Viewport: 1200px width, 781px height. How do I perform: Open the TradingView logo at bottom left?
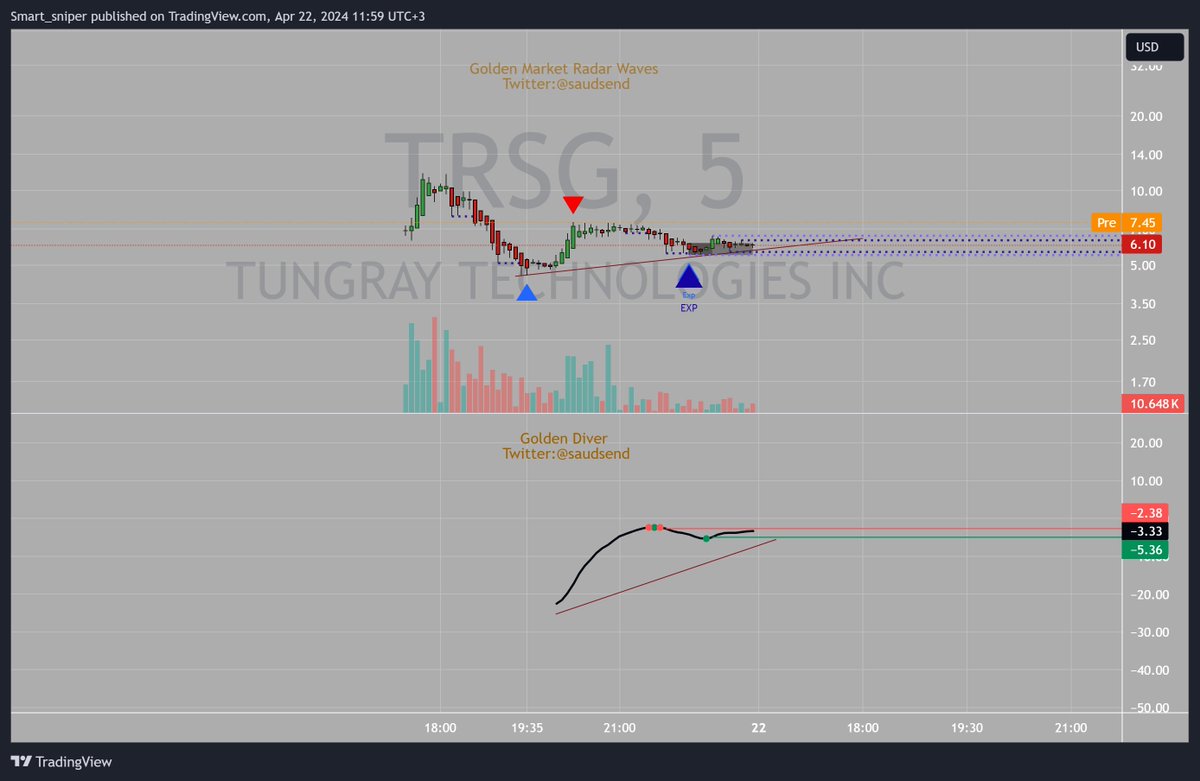pos(62,761)
